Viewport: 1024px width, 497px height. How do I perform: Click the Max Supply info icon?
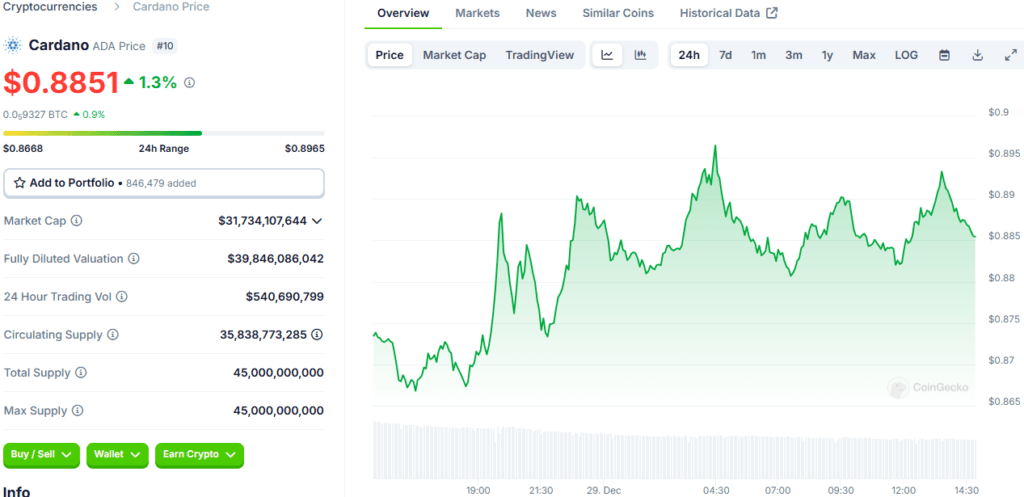(x=78, y=411)
